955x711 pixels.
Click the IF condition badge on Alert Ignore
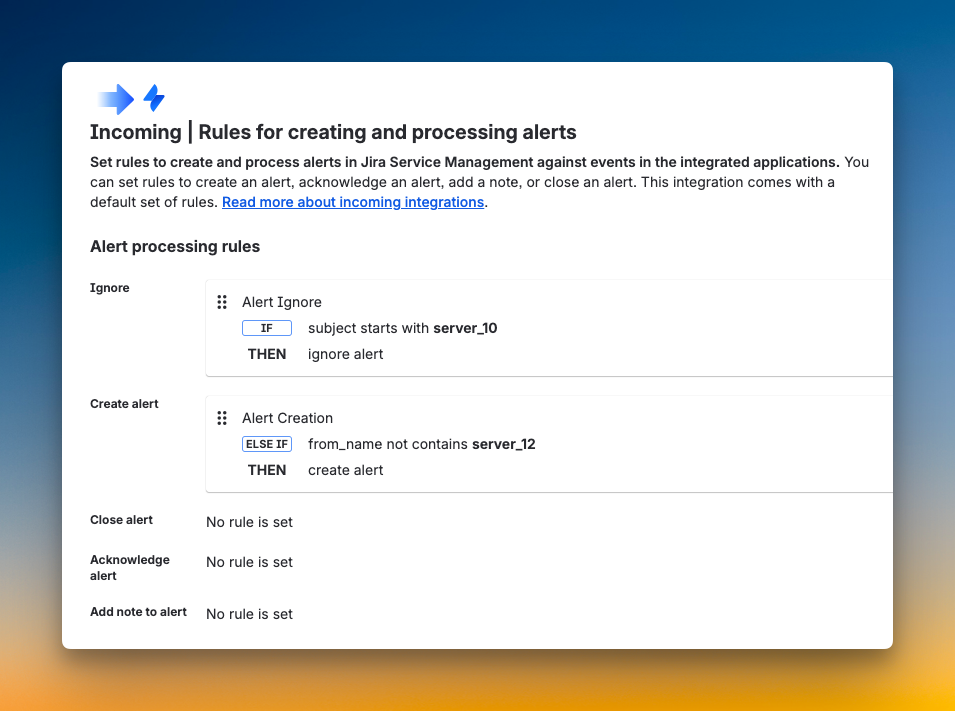click(x=267, y=327)
